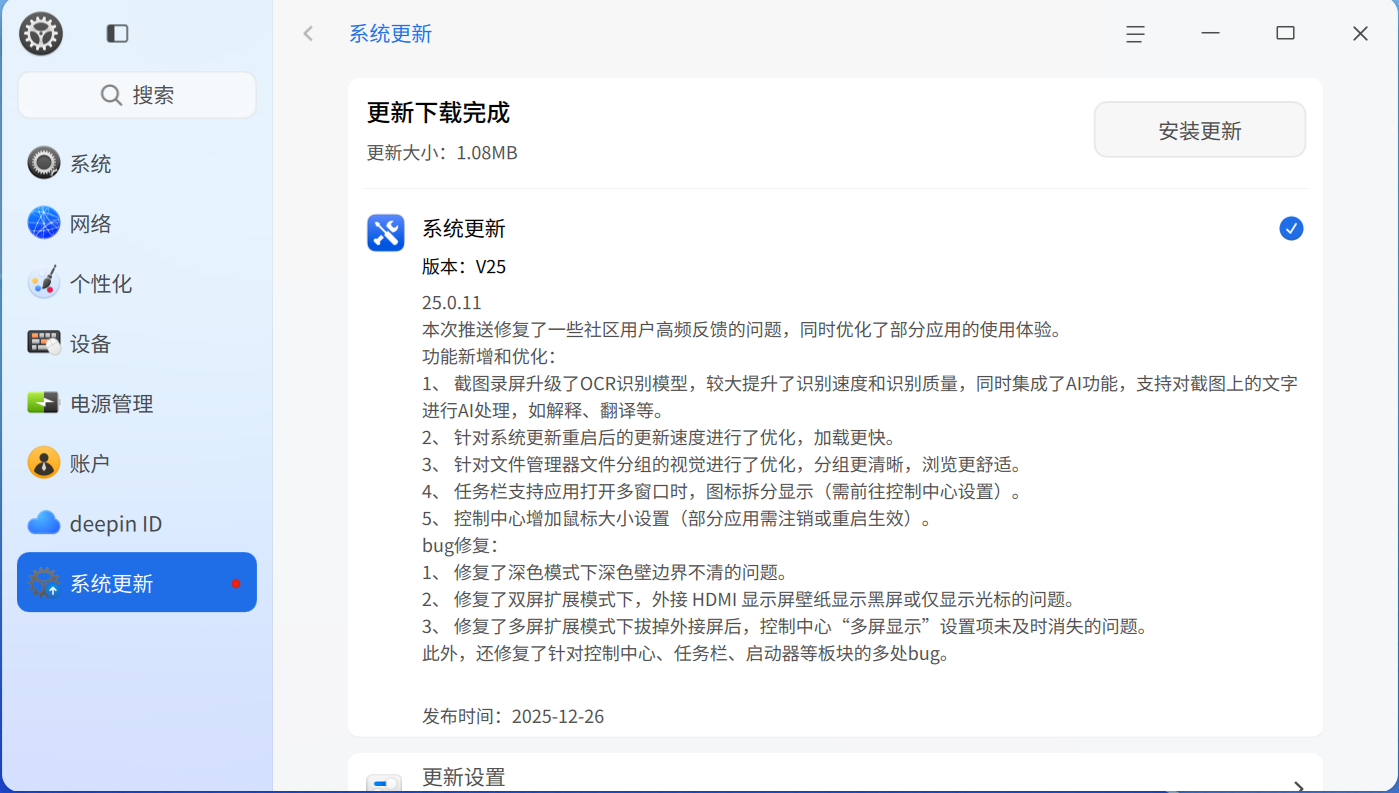Open the hamburger main menu icon
Screen dimensions: 1399x793
coord(1135,34)
